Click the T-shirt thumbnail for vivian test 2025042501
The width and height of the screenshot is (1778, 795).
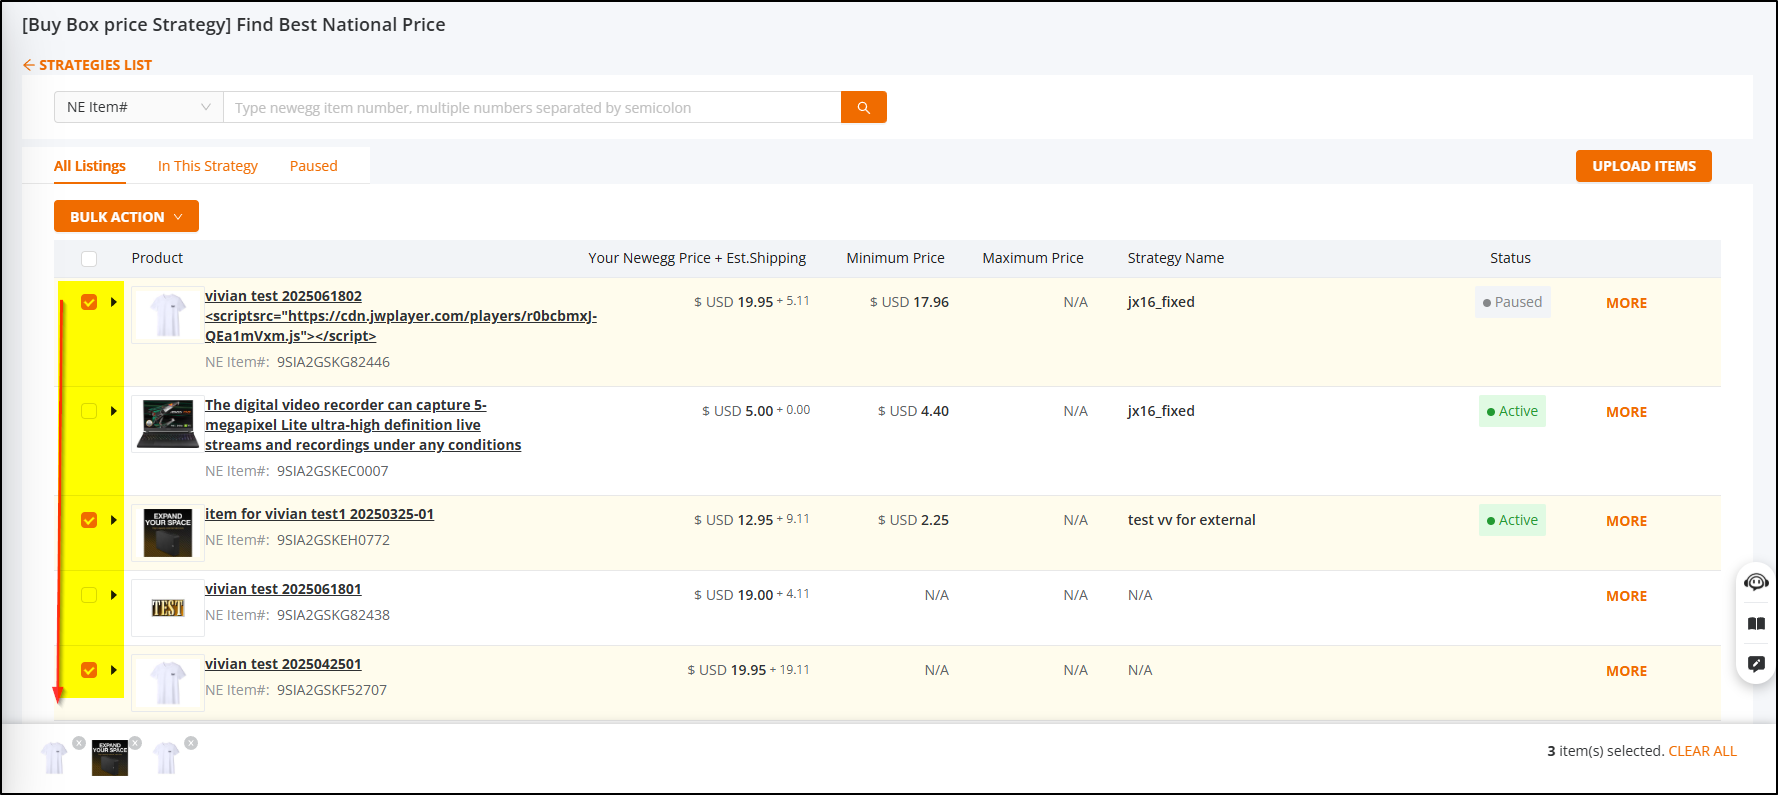tap(168, 683)
